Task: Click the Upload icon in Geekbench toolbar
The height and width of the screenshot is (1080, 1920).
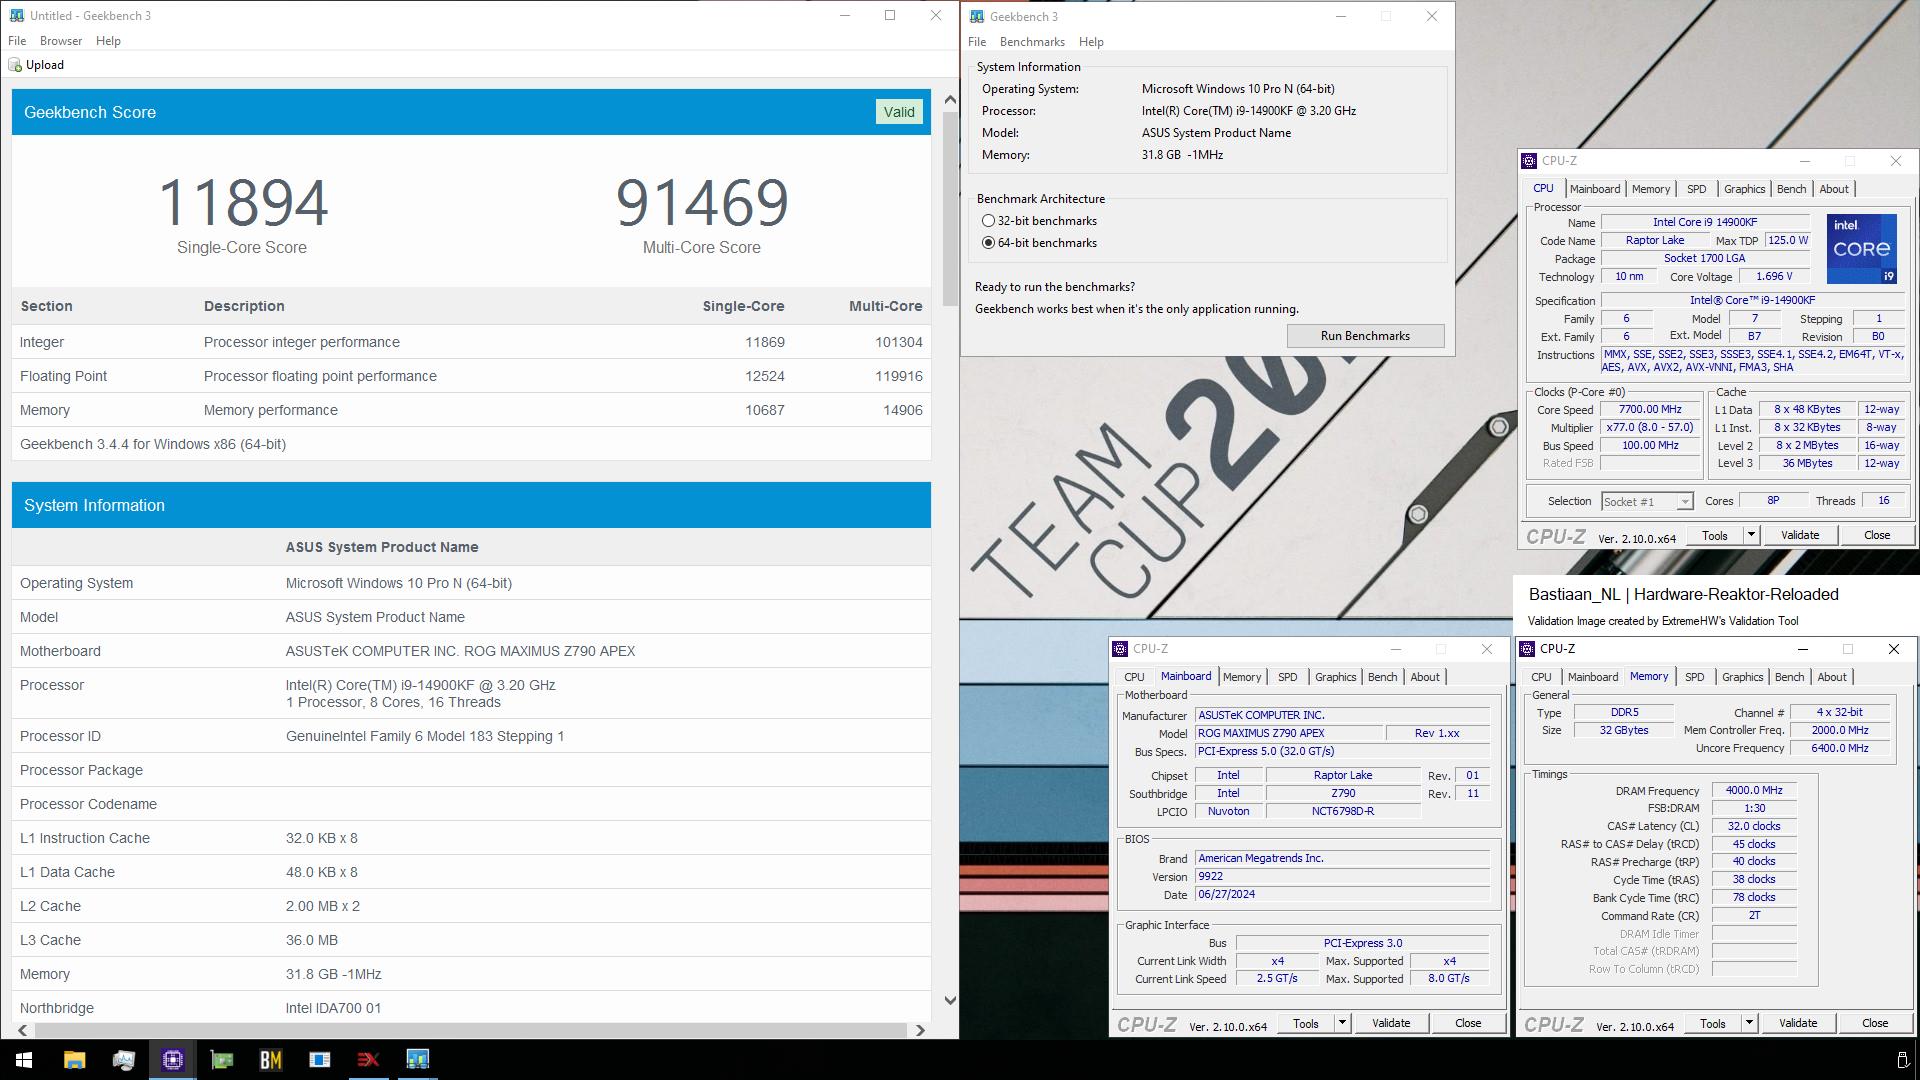Action: (x=15, y=65)
